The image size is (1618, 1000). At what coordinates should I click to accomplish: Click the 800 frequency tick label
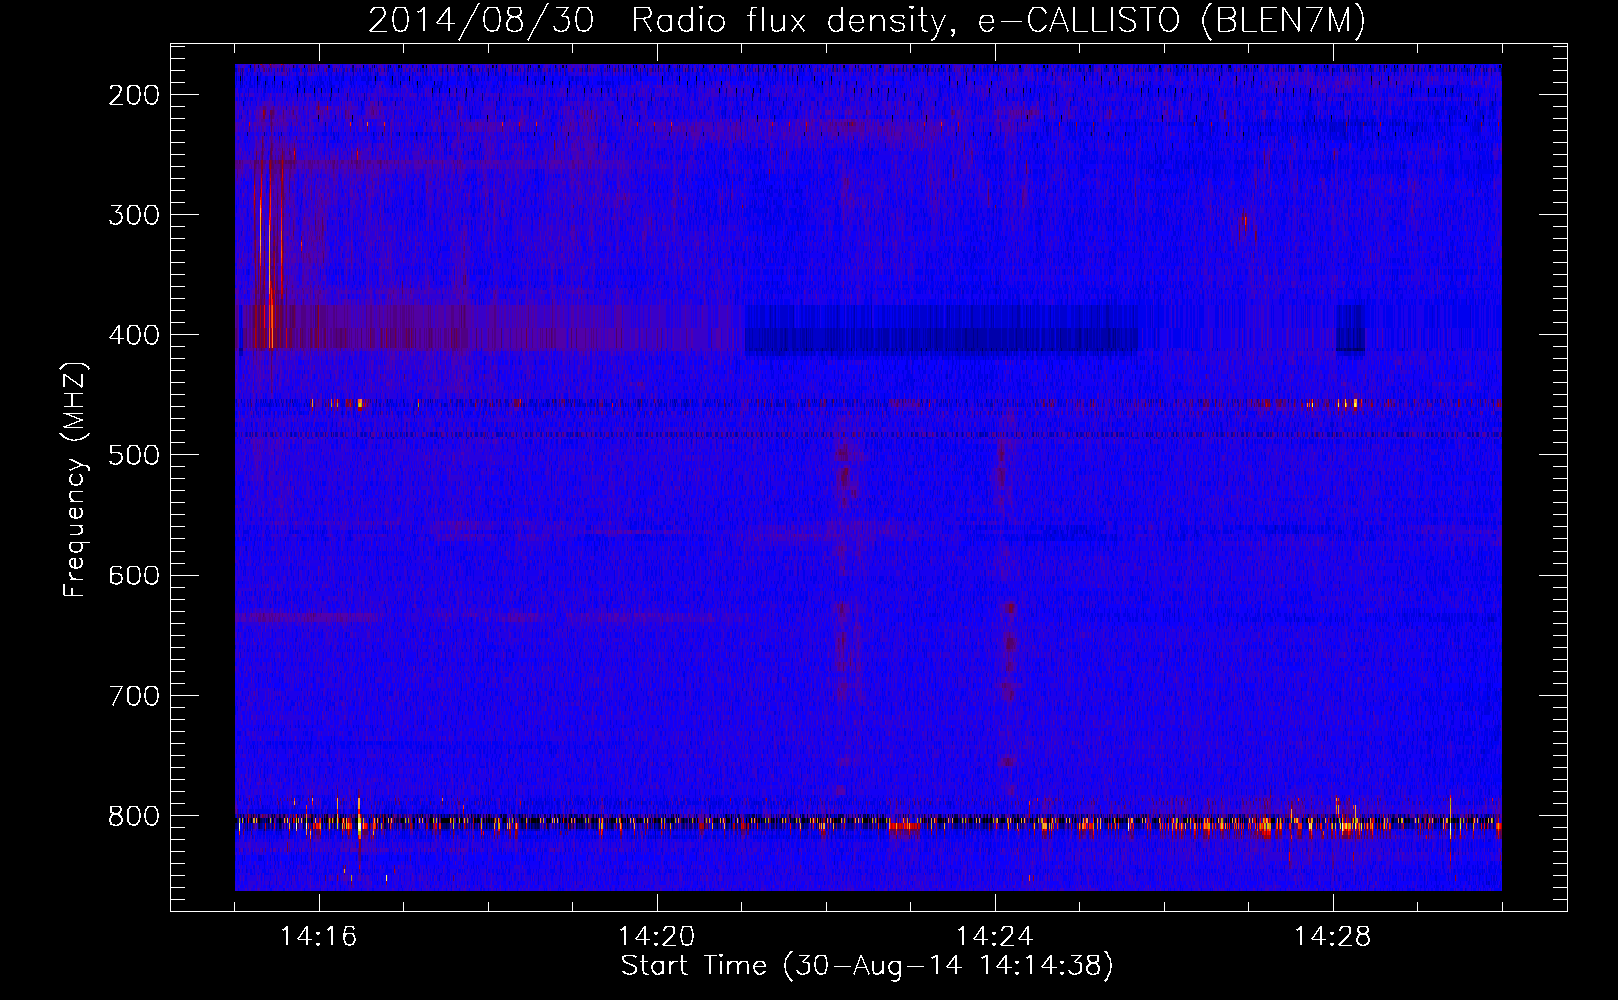134,816
